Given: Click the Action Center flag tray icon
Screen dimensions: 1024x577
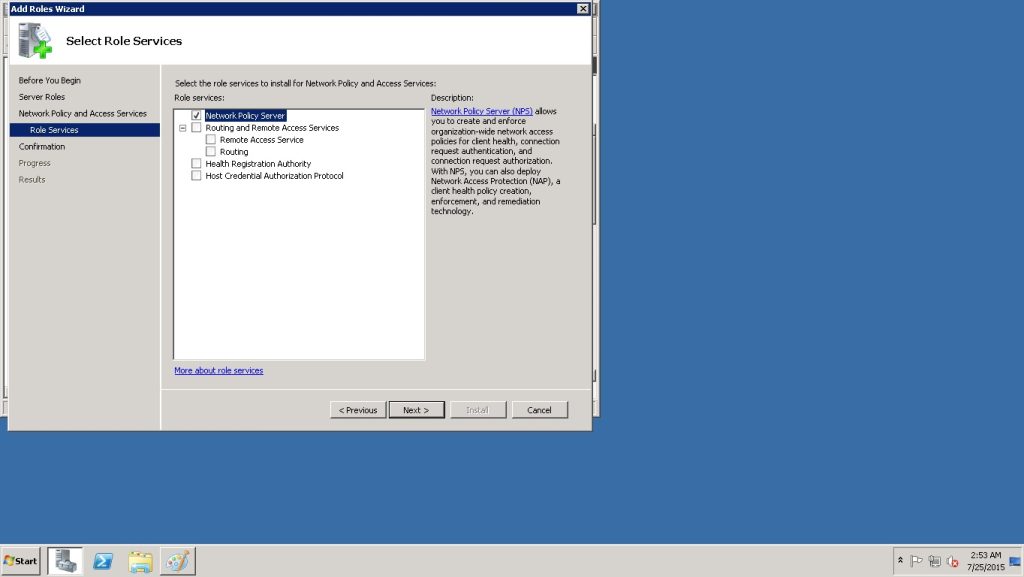Looking at the screenshot, I should click(917, 561).
